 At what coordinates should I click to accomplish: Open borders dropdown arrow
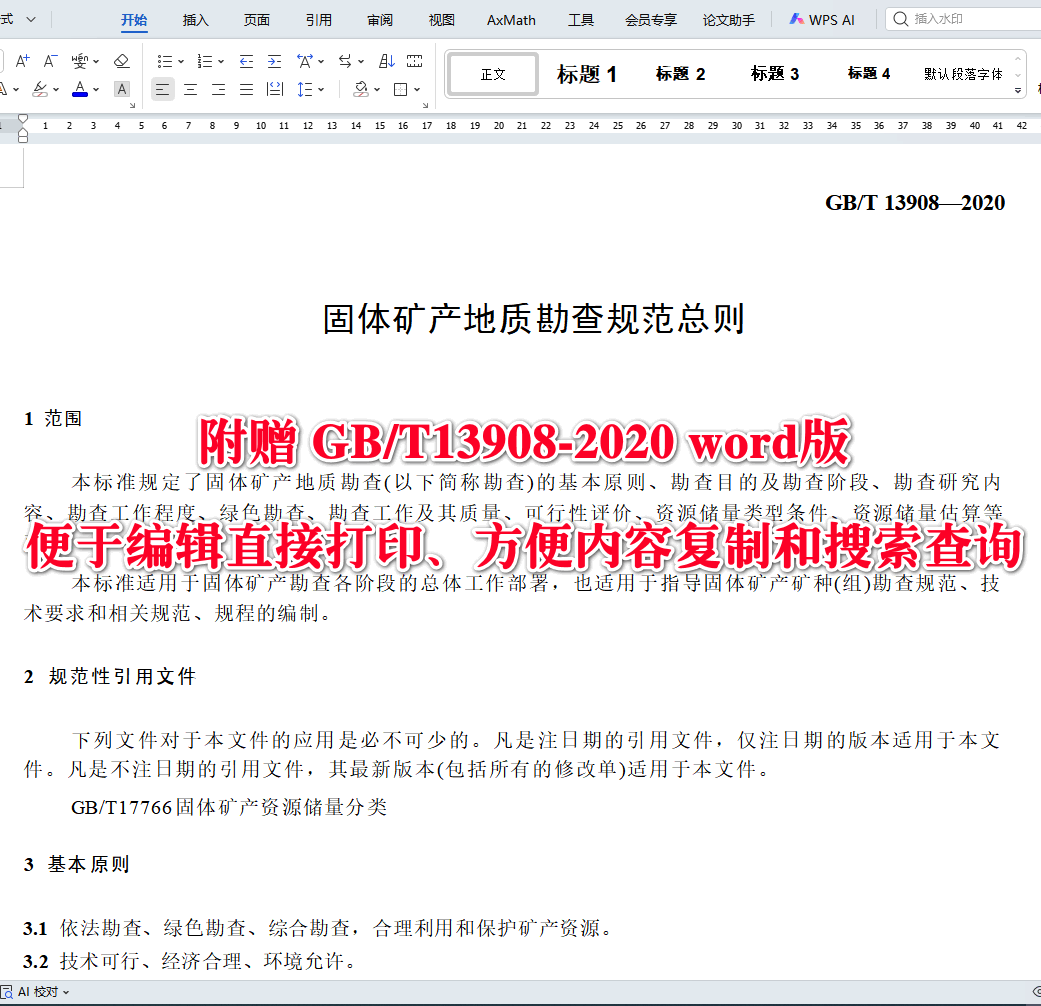[417, 89]
